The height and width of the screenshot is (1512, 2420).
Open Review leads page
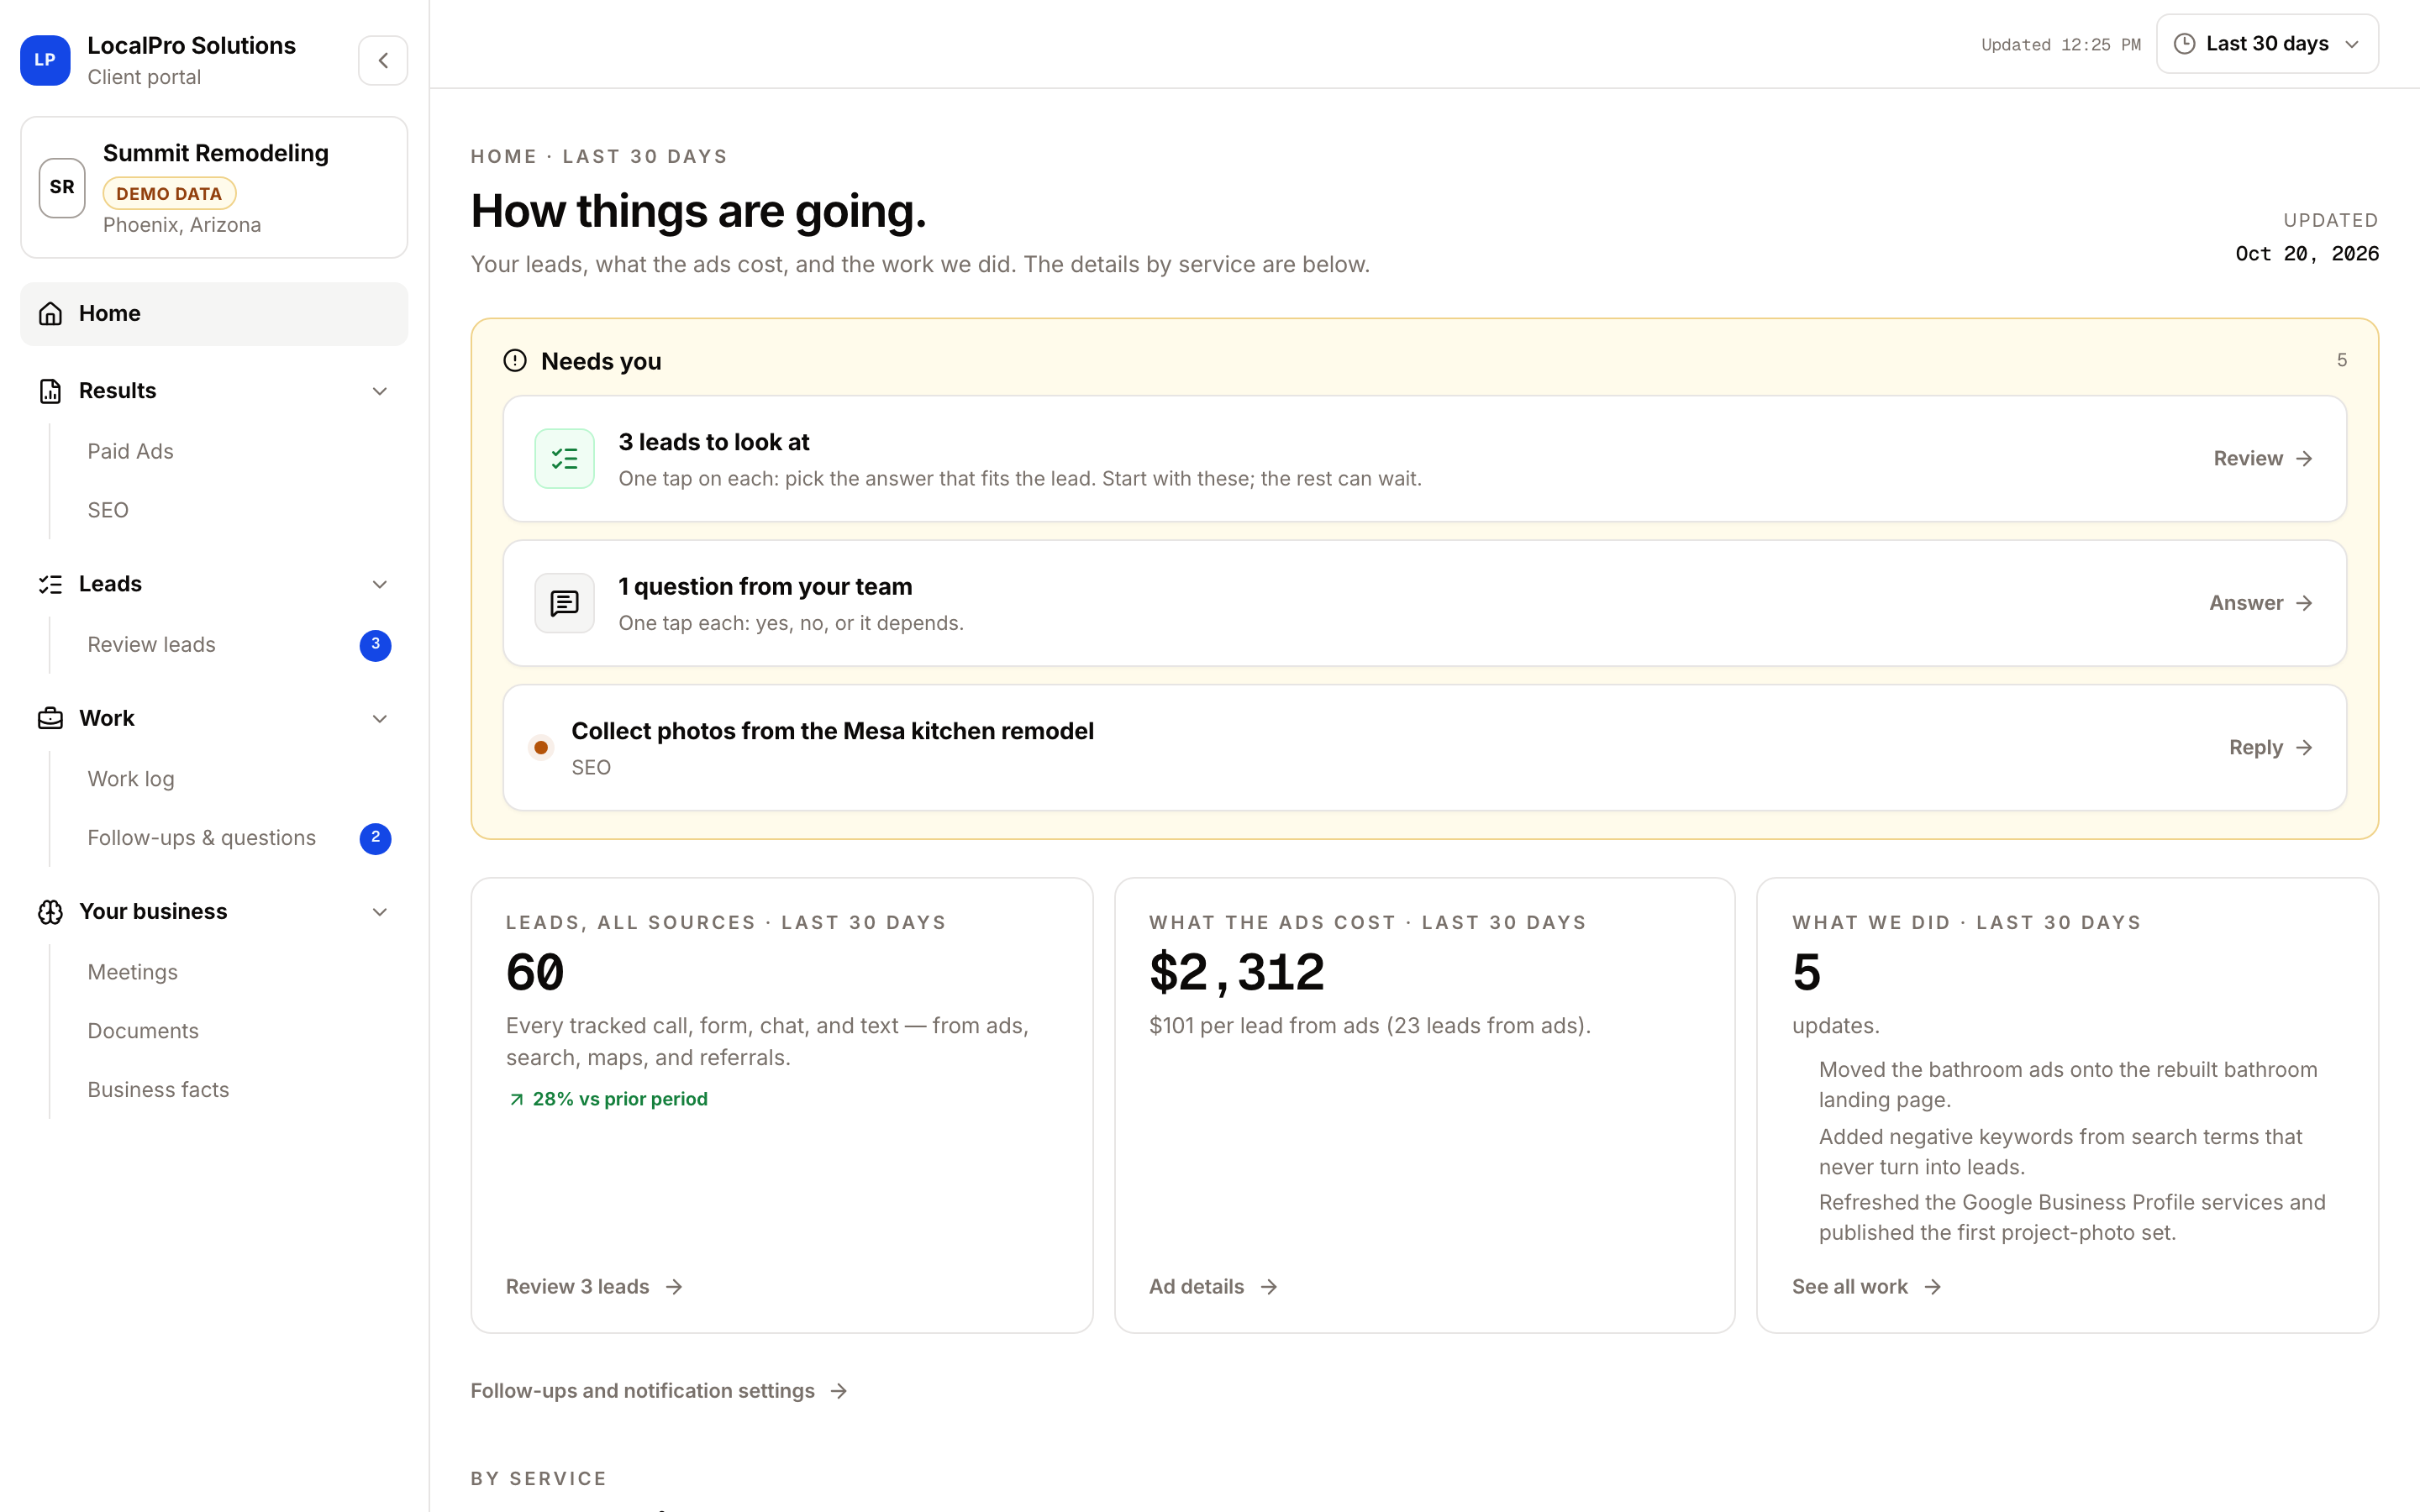151,645
